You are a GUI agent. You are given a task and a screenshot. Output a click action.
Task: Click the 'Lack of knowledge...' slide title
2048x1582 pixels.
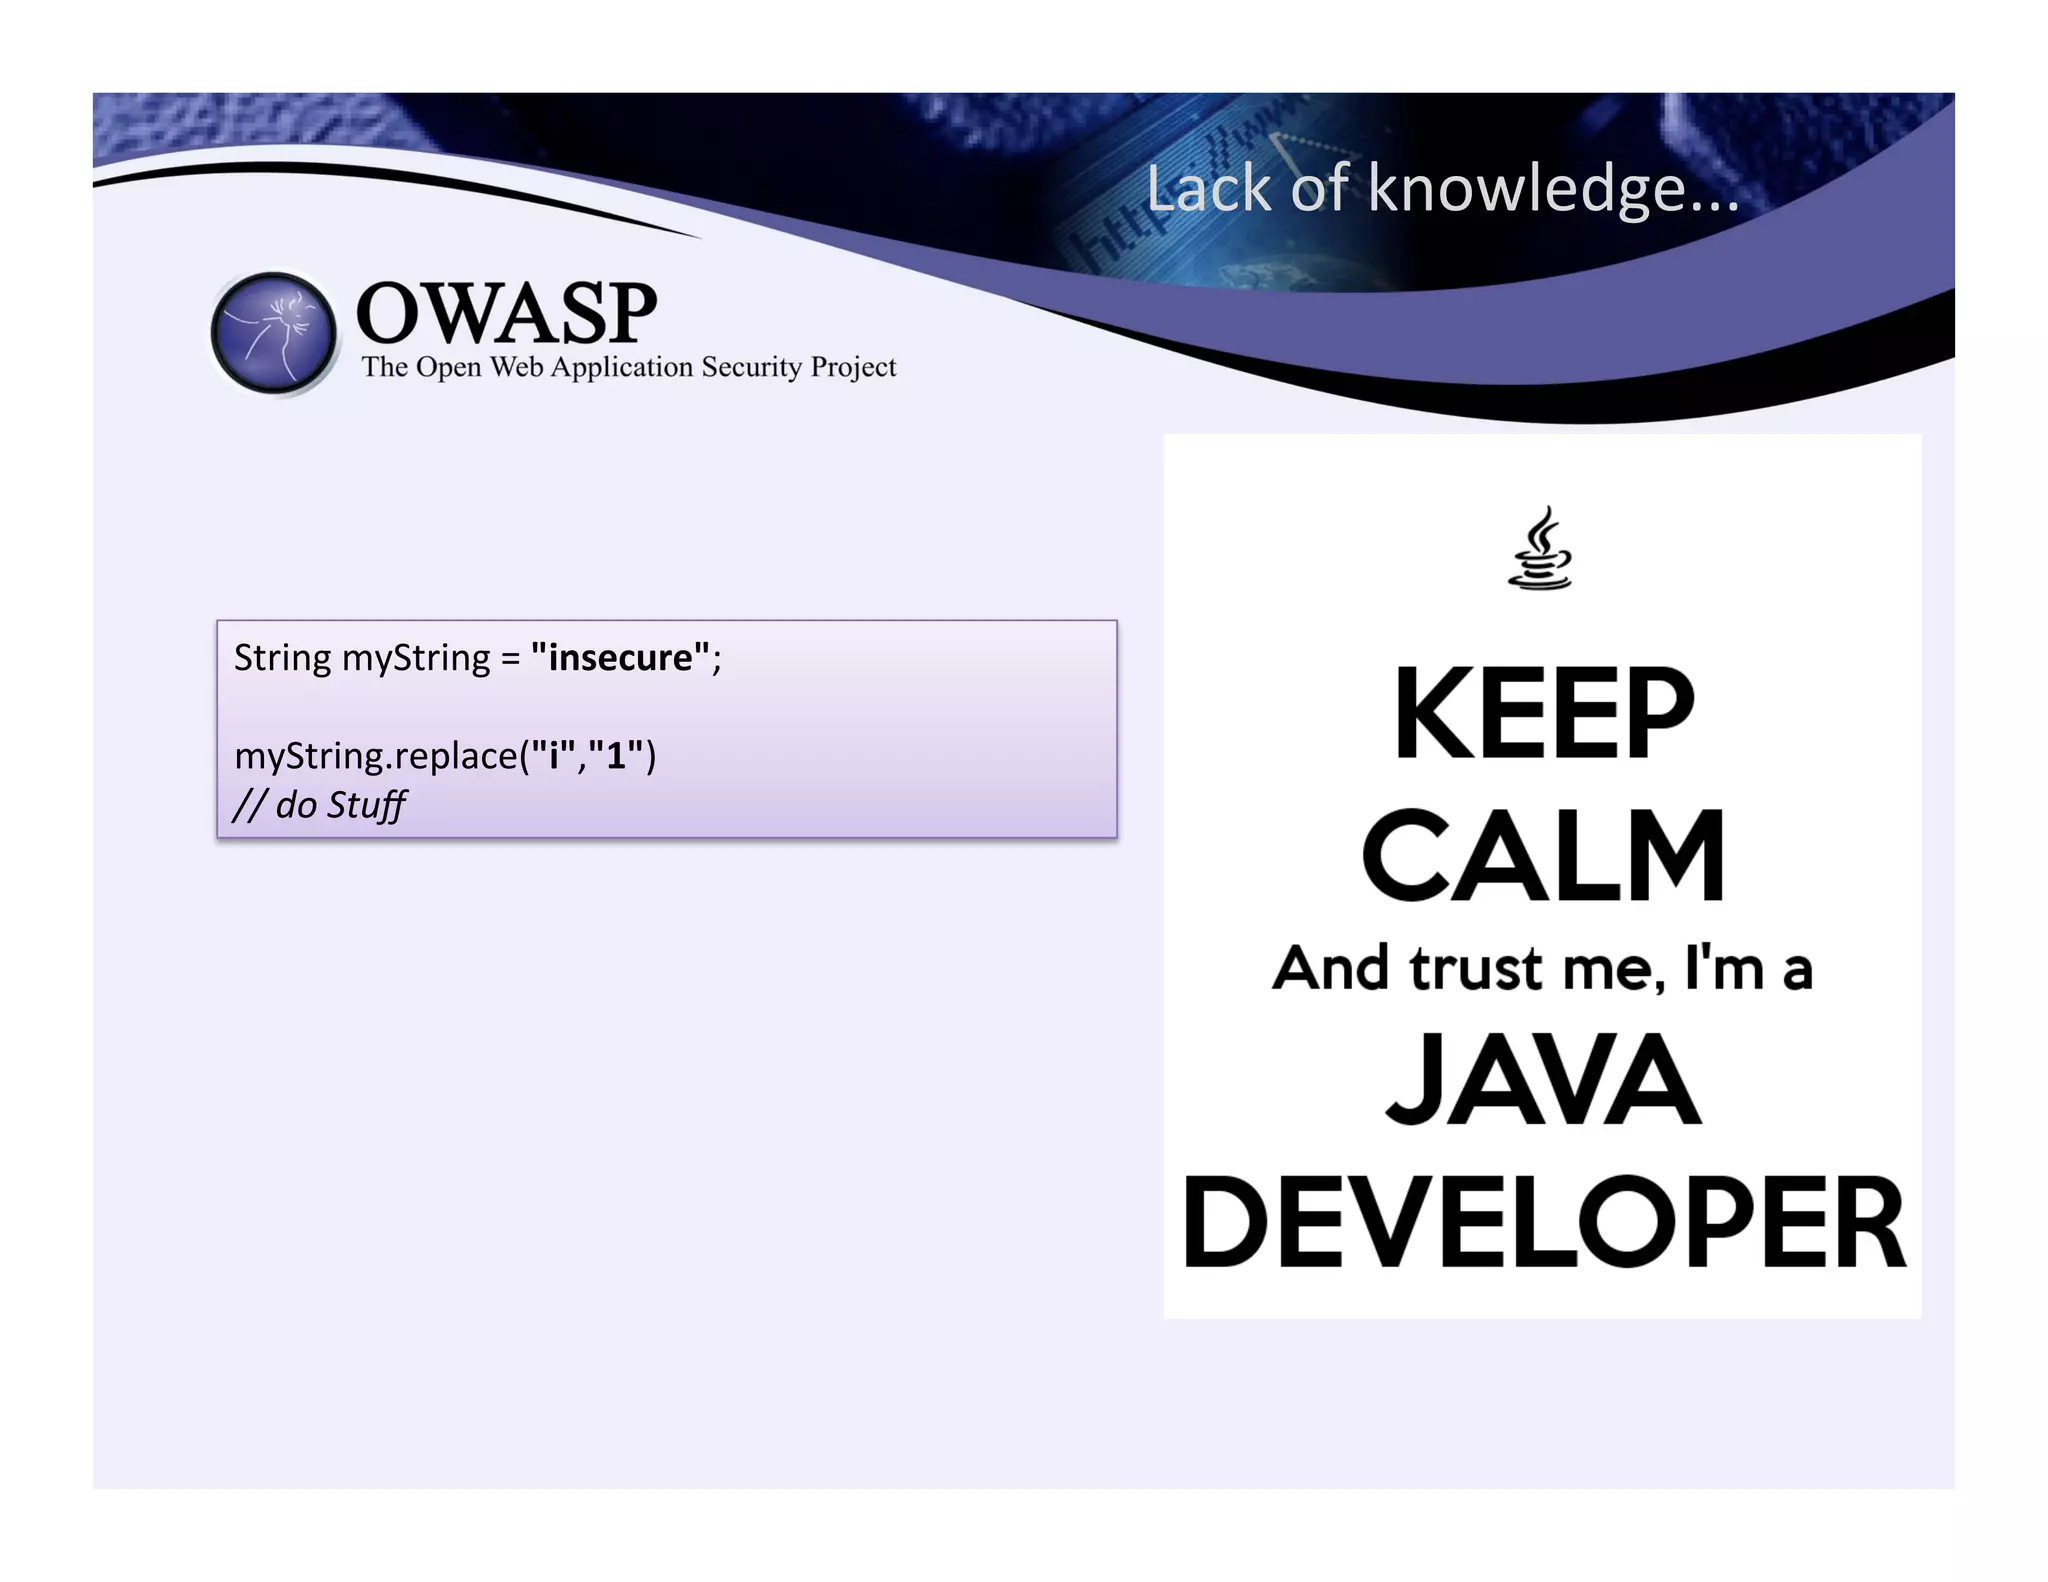[1442, 189]
